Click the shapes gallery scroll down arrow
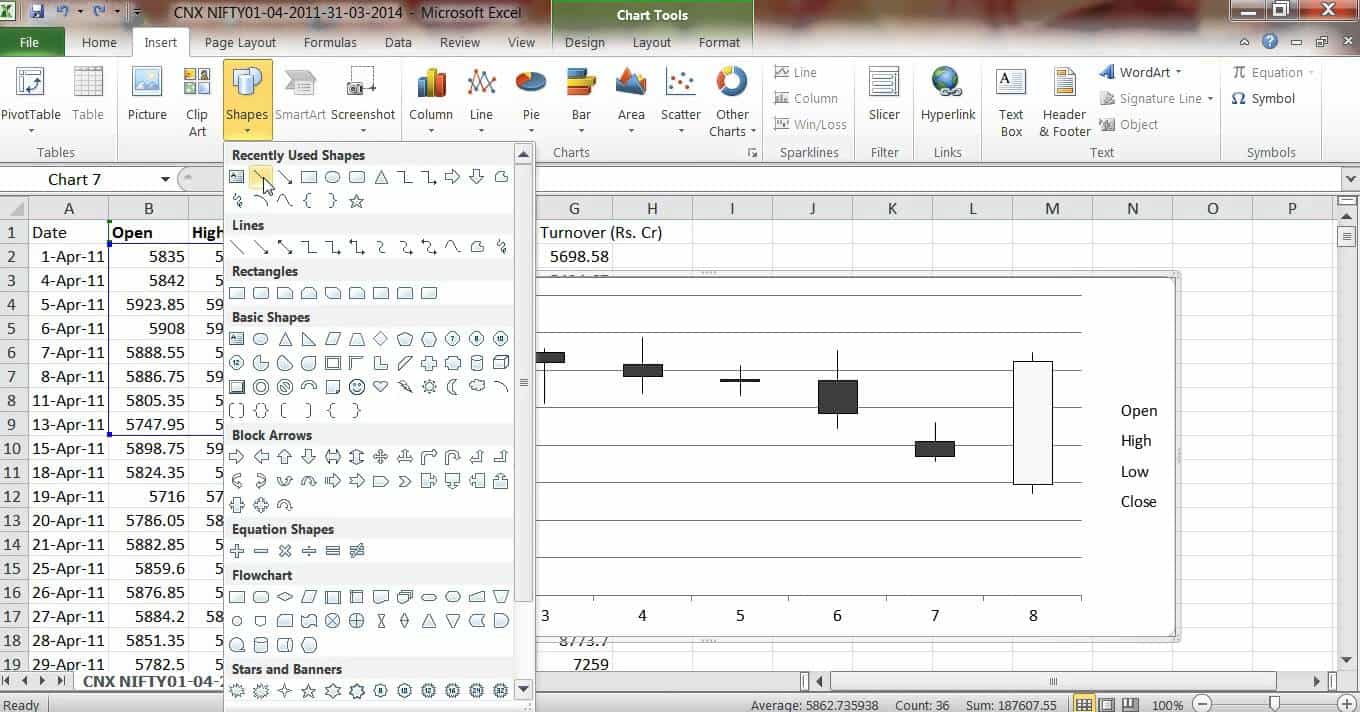The image size is (1360, 712). click(523, 690)
